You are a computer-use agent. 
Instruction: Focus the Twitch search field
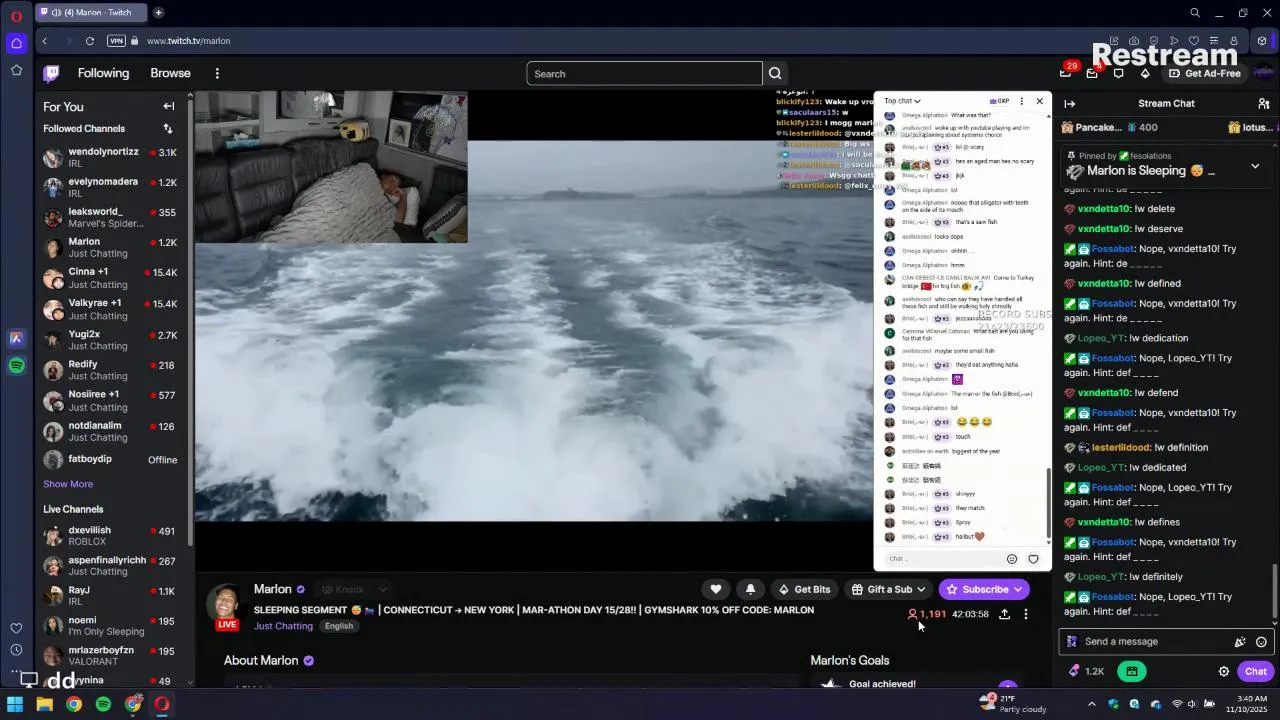pos(644,74)
